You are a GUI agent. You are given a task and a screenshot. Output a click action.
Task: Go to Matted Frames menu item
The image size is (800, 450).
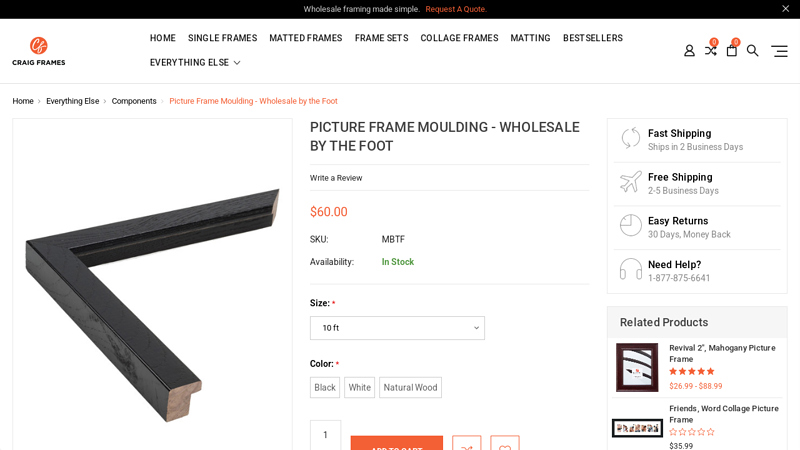point(305,38)
